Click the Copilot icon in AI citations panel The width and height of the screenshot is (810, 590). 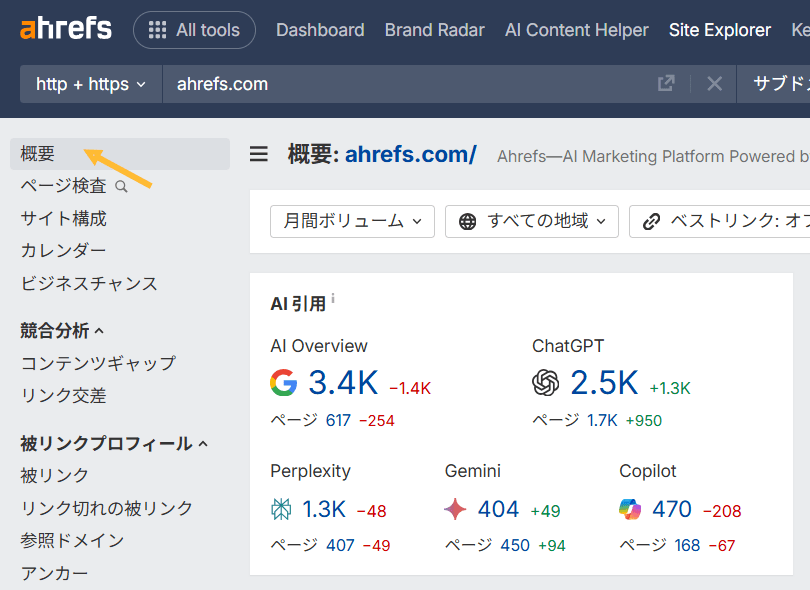coord(630,509)
